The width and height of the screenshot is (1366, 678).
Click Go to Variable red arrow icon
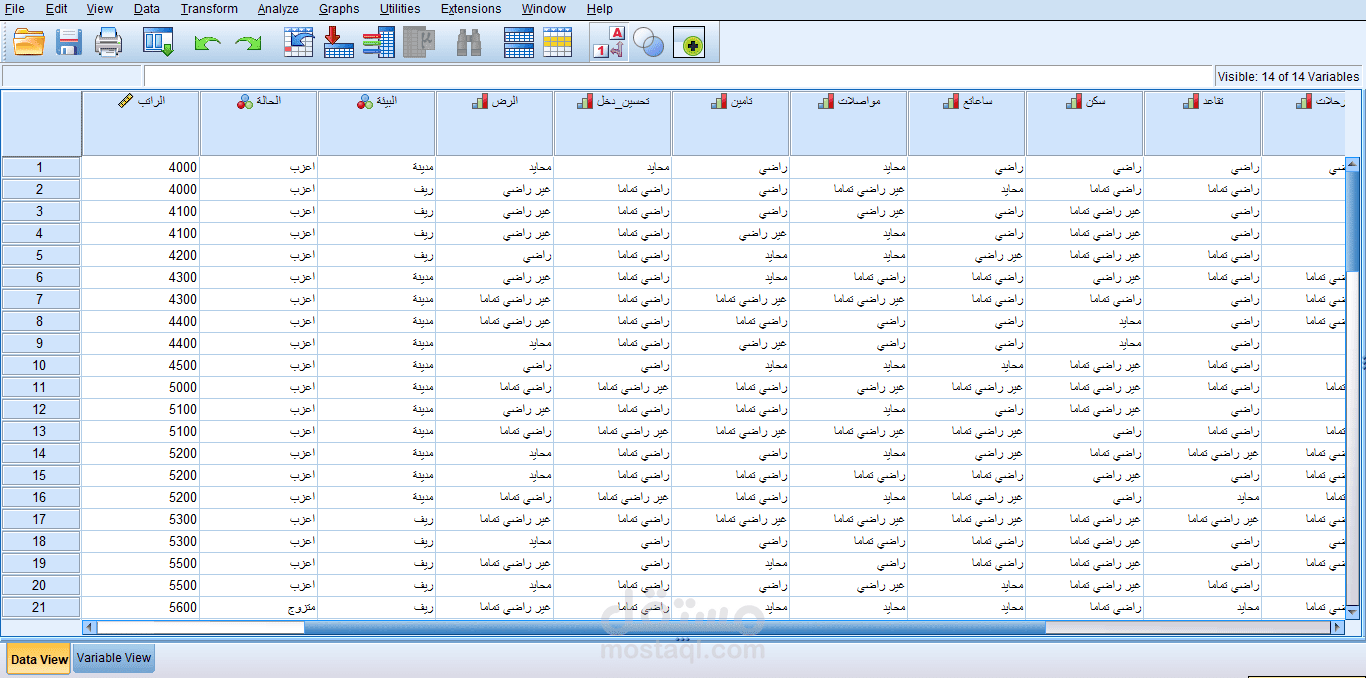pyautogui.click(x=339, y=42)
